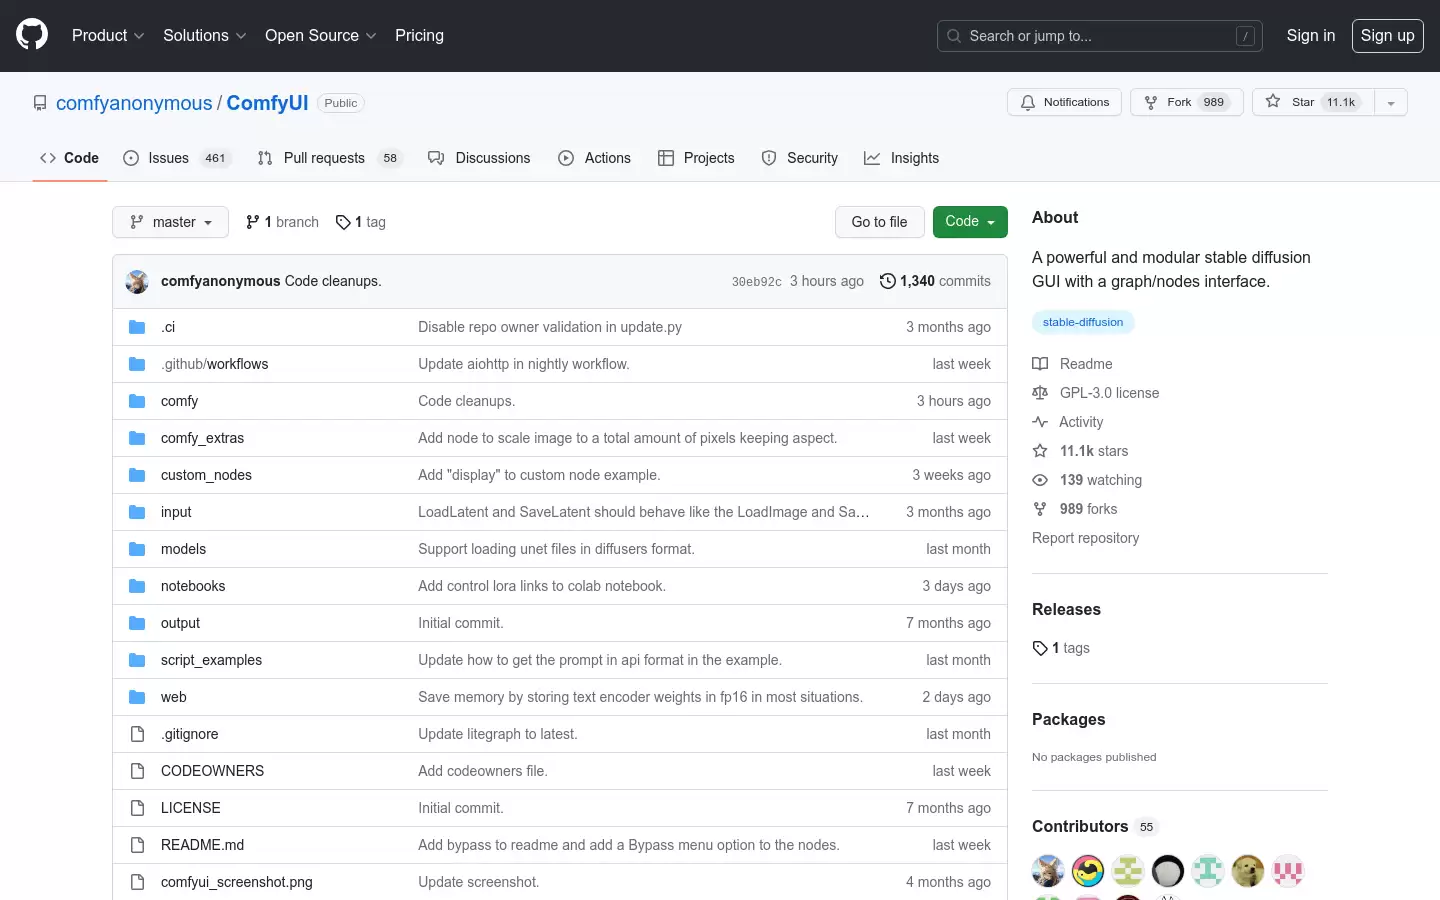Click the 1 branch link
Image resolution: width=1440 pixels, height=900 pixels.
pos(283,222)
